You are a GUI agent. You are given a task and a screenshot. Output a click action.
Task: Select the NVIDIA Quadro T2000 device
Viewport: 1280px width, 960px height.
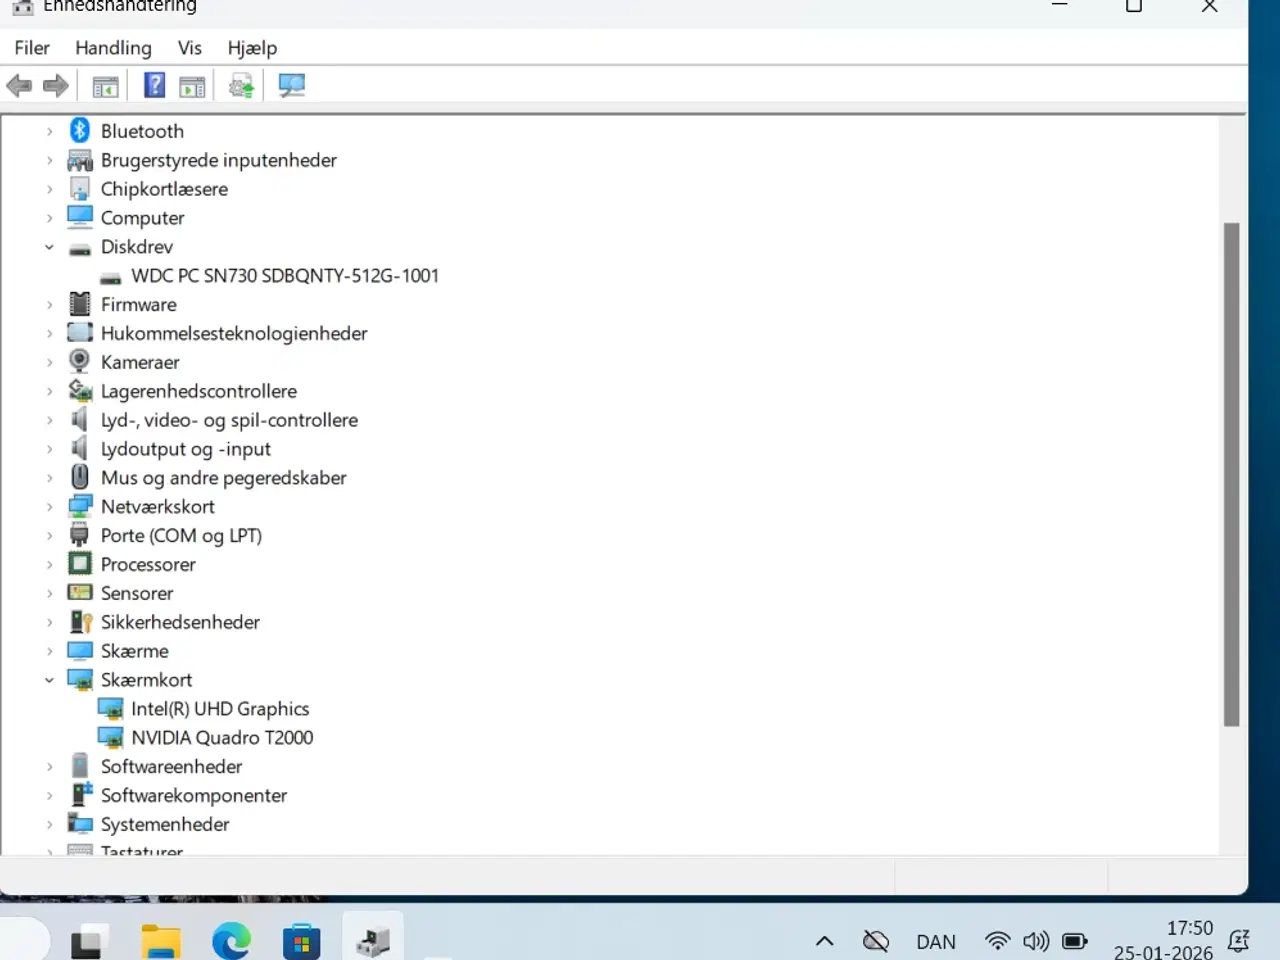click(222, 738)
